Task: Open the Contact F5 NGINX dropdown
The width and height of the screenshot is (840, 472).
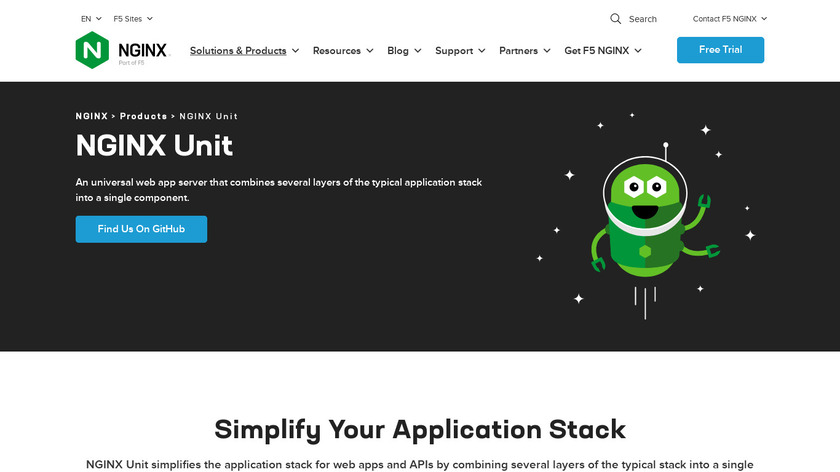Action: (x=730, y=19)
